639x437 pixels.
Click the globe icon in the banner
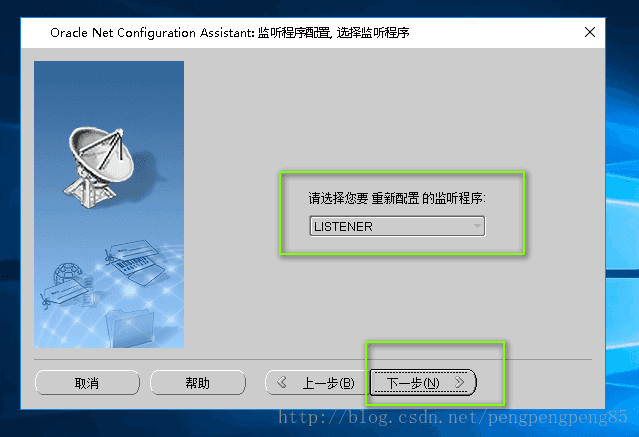click(x=66, y=274)
